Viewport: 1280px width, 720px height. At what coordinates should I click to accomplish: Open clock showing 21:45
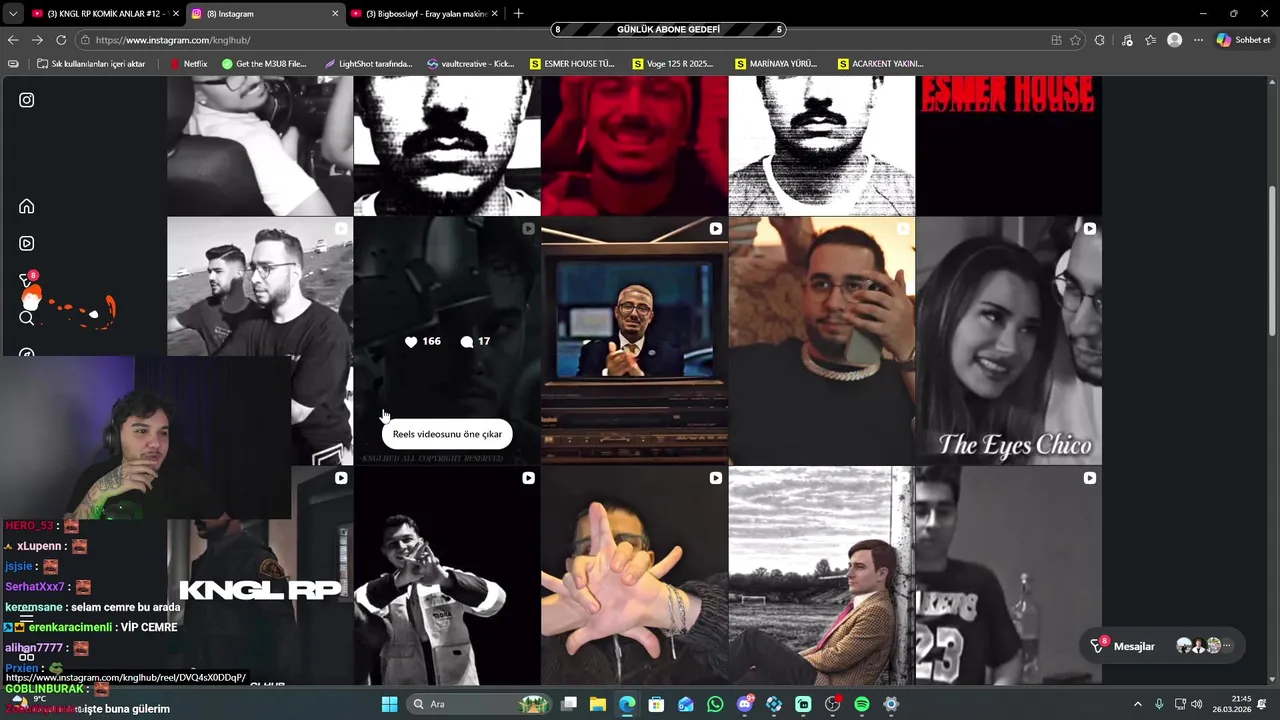[x=1232, y=704]
